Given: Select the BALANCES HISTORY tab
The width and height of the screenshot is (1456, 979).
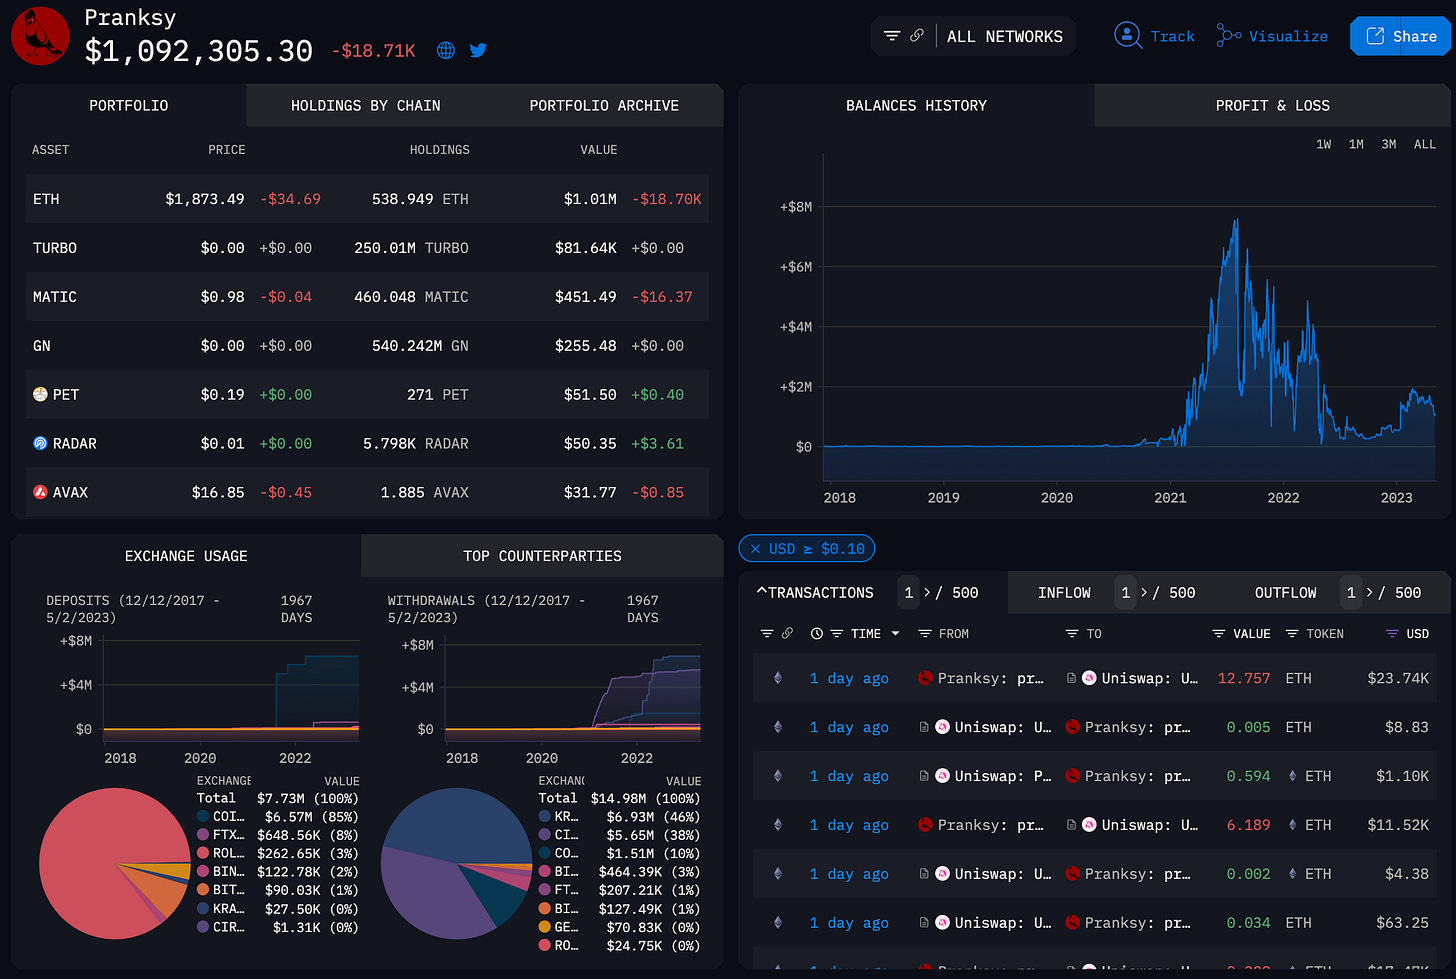Looking at the screenshot, I should pyautogui.click(x=916, y=105).
